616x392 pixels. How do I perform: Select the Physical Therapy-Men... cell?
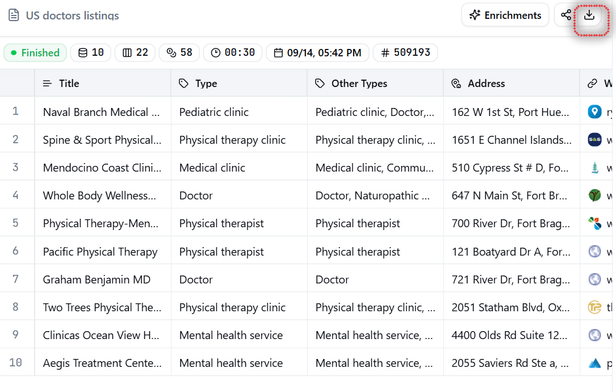pos(103,223)
